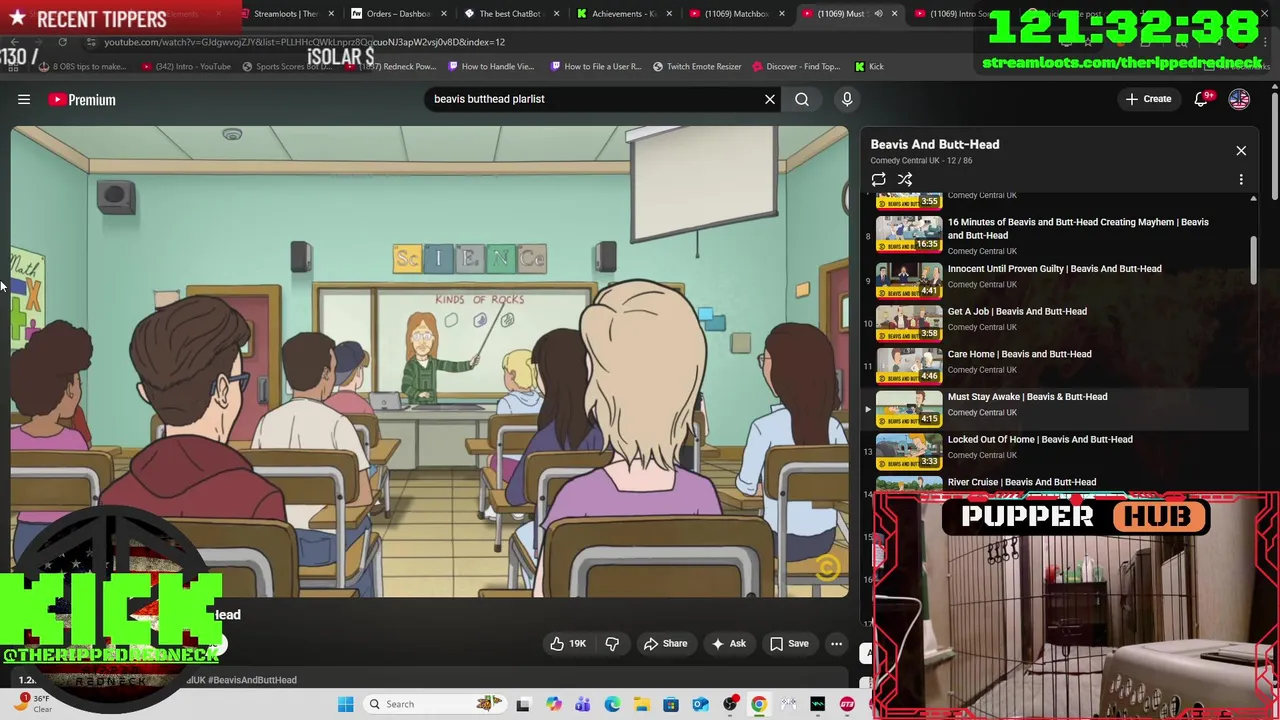This screenshot has width=1280, height=720.
Task: Open the weather widget showing 36°F
Action: click(x=32, y=704)
